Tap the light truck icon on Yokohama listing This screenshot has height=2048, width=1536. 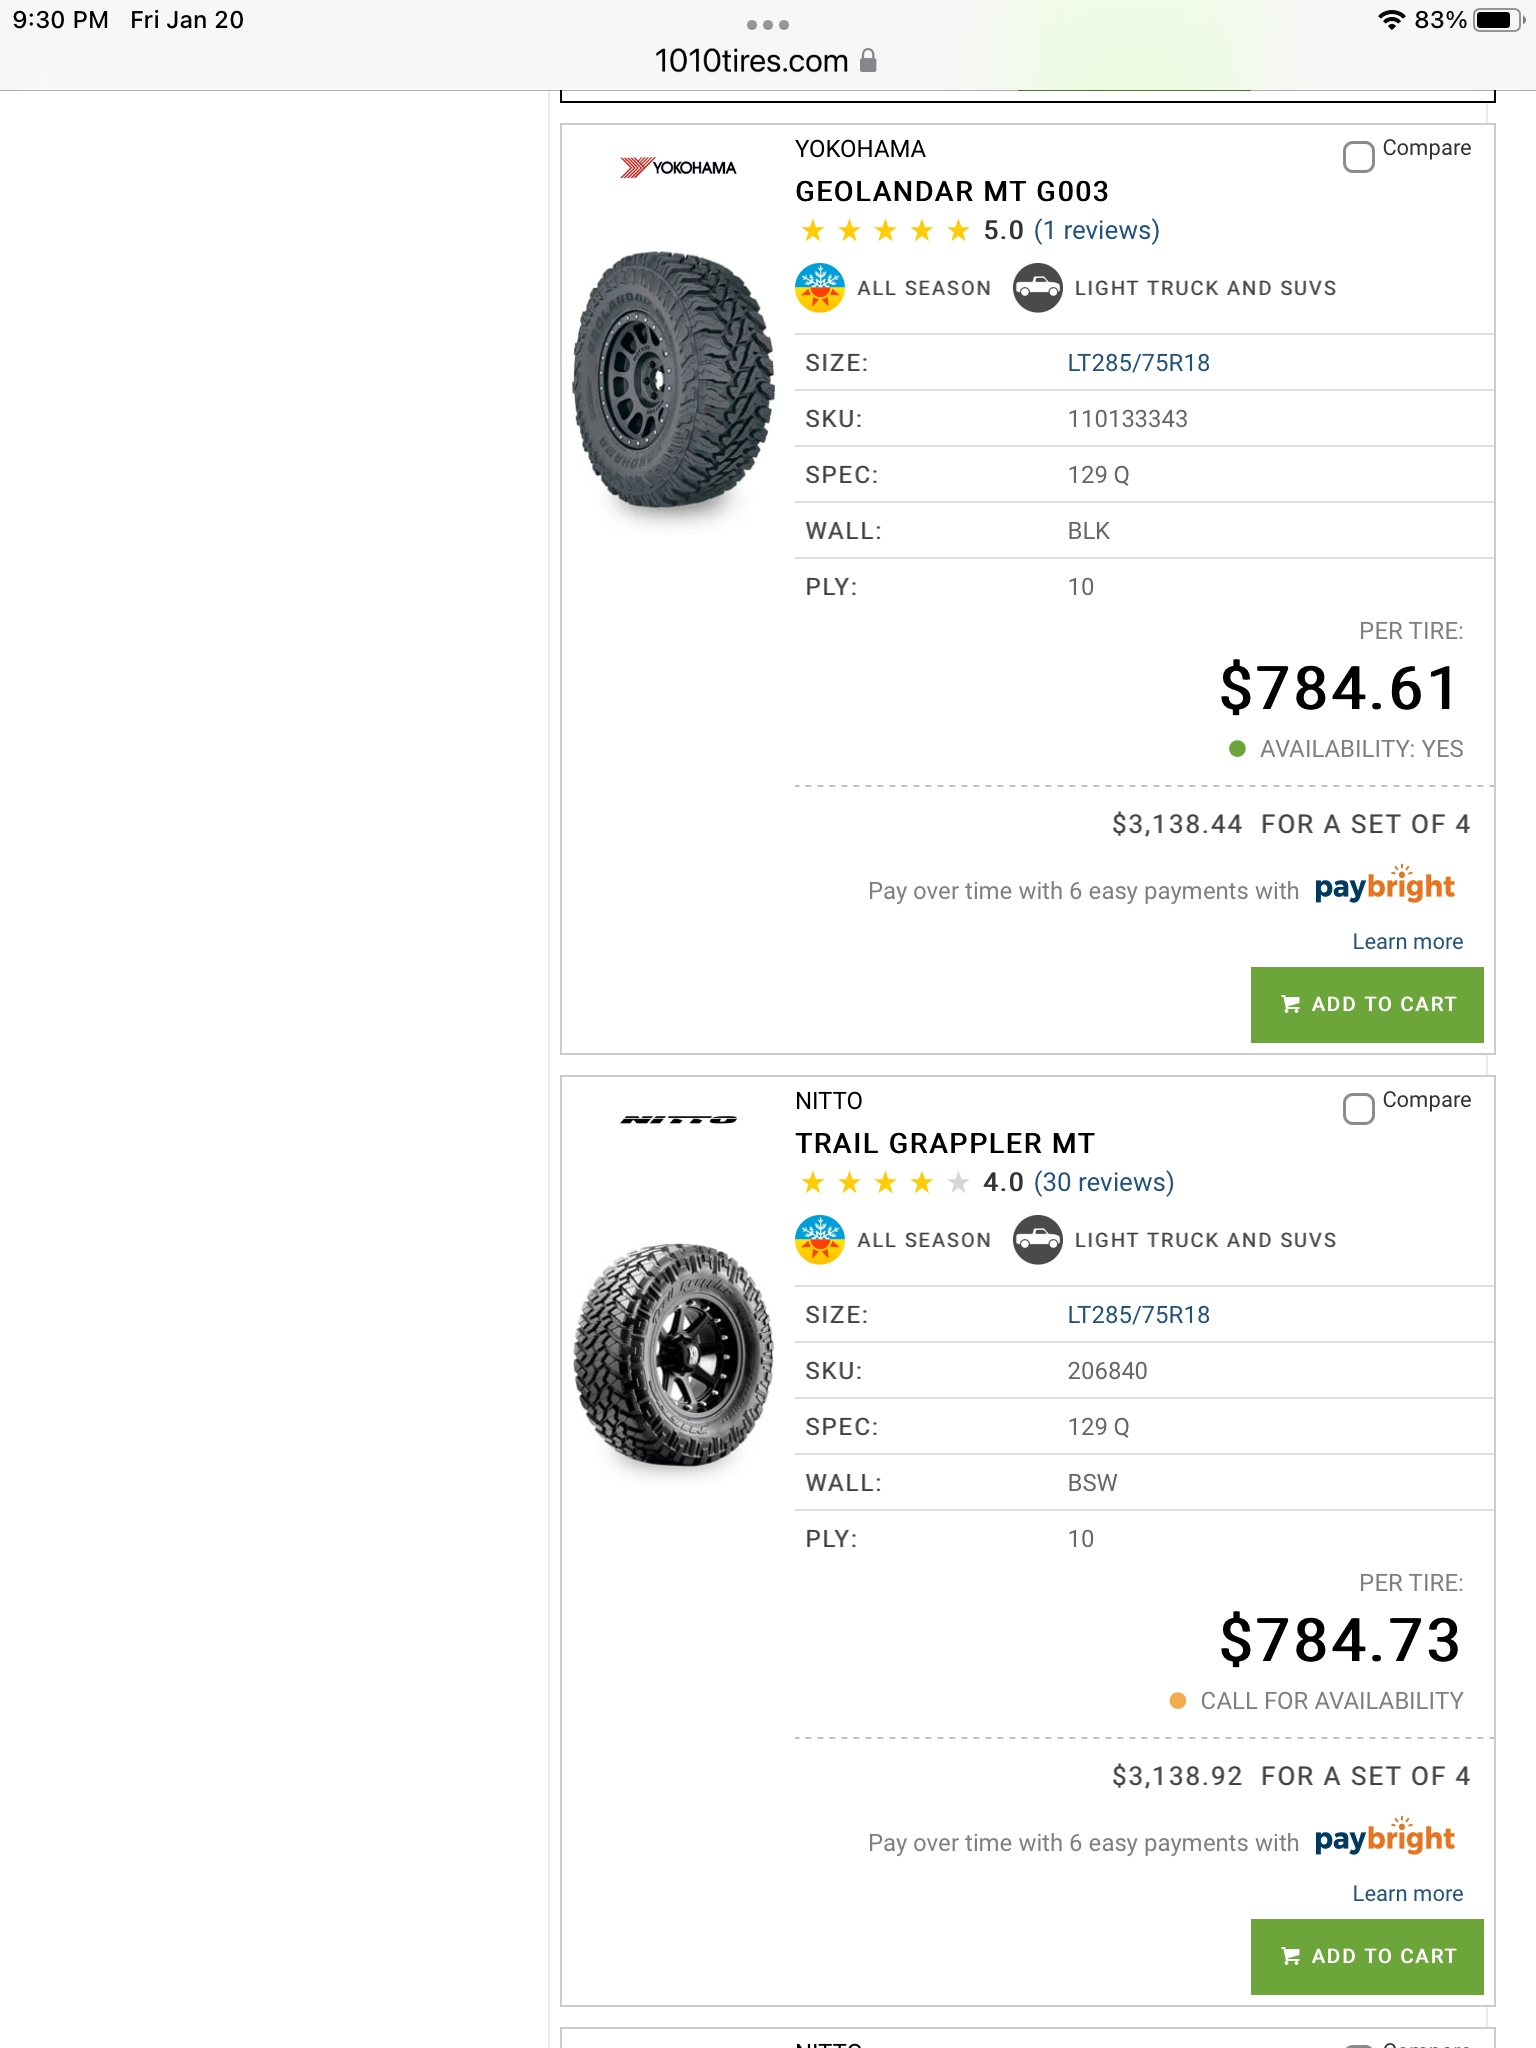point(1037,288)
